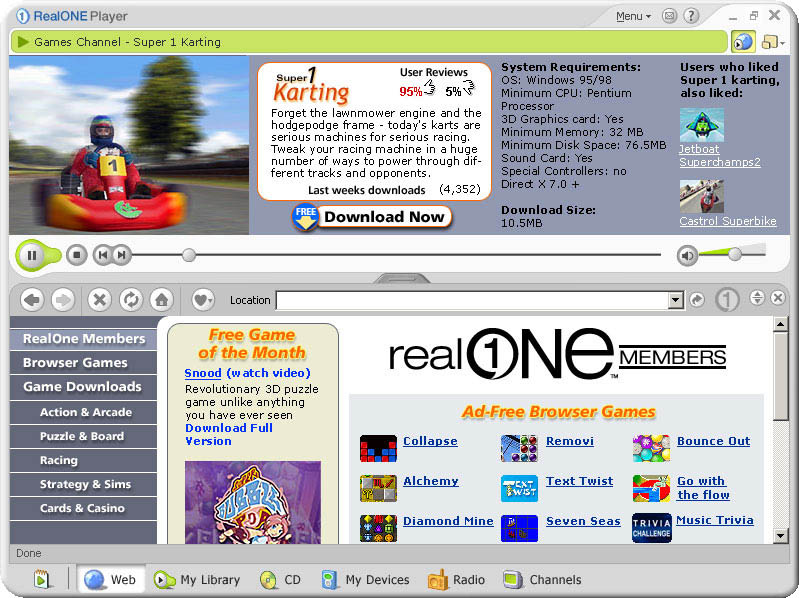The width and height of the screenshot is (799, 598).
Task: Open Puzzle & Board category
Action: [83, 436]
